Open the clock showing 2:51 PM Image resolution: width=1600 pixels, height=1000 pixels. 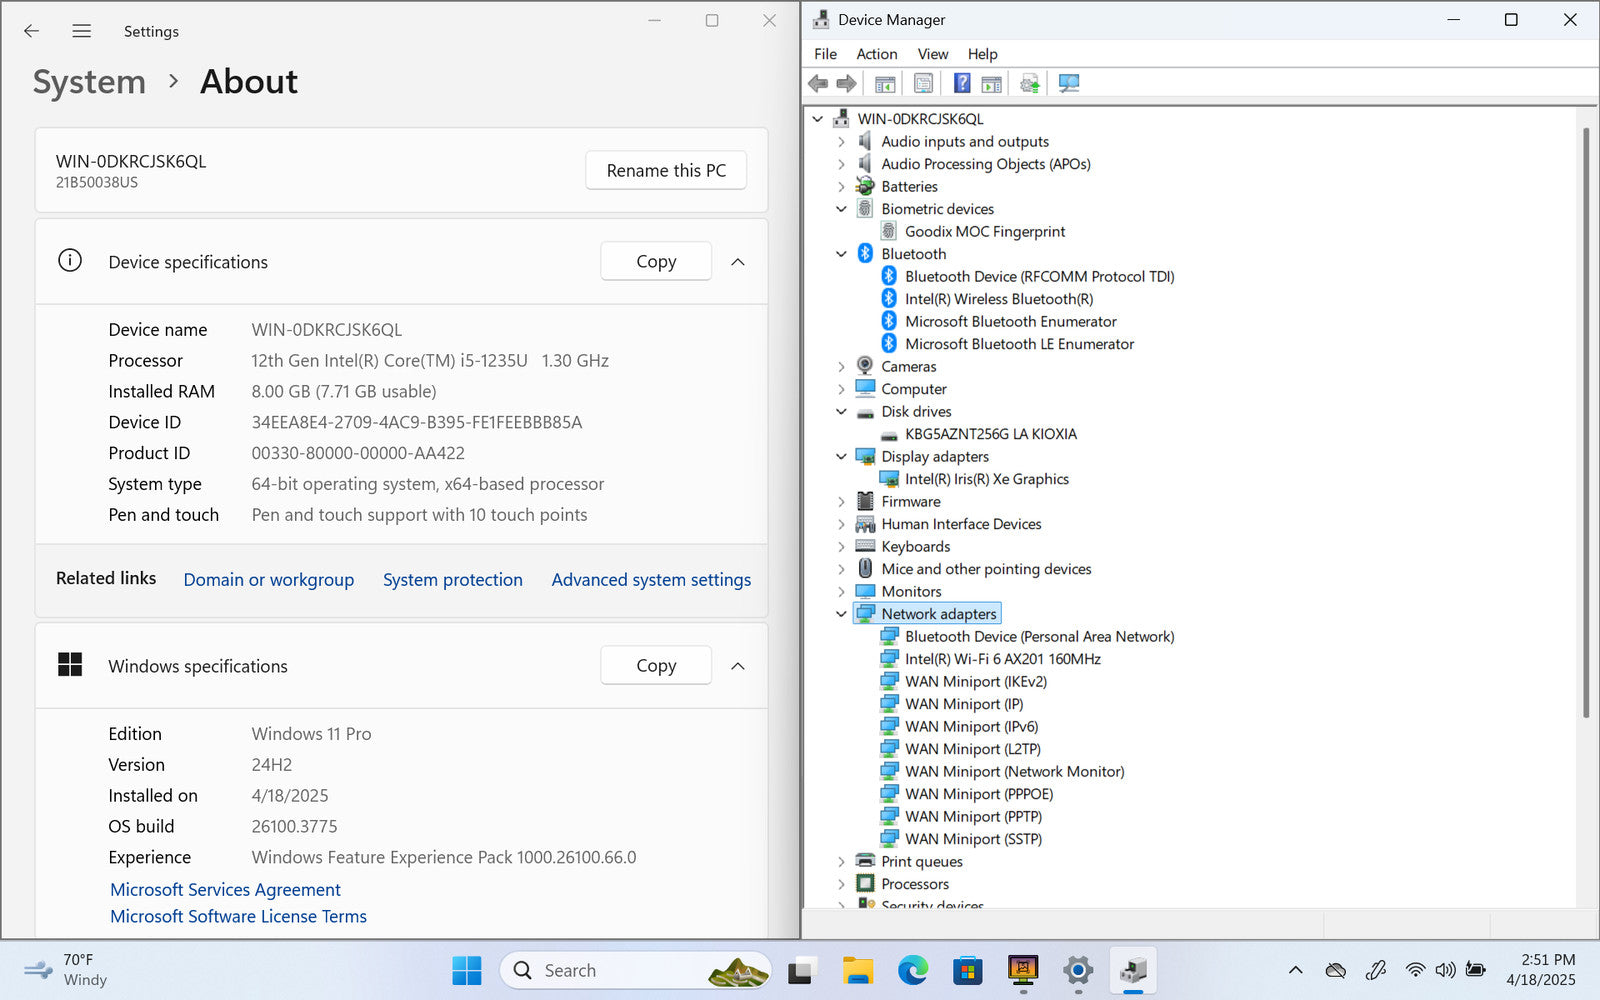click(x=1541, y=970)
